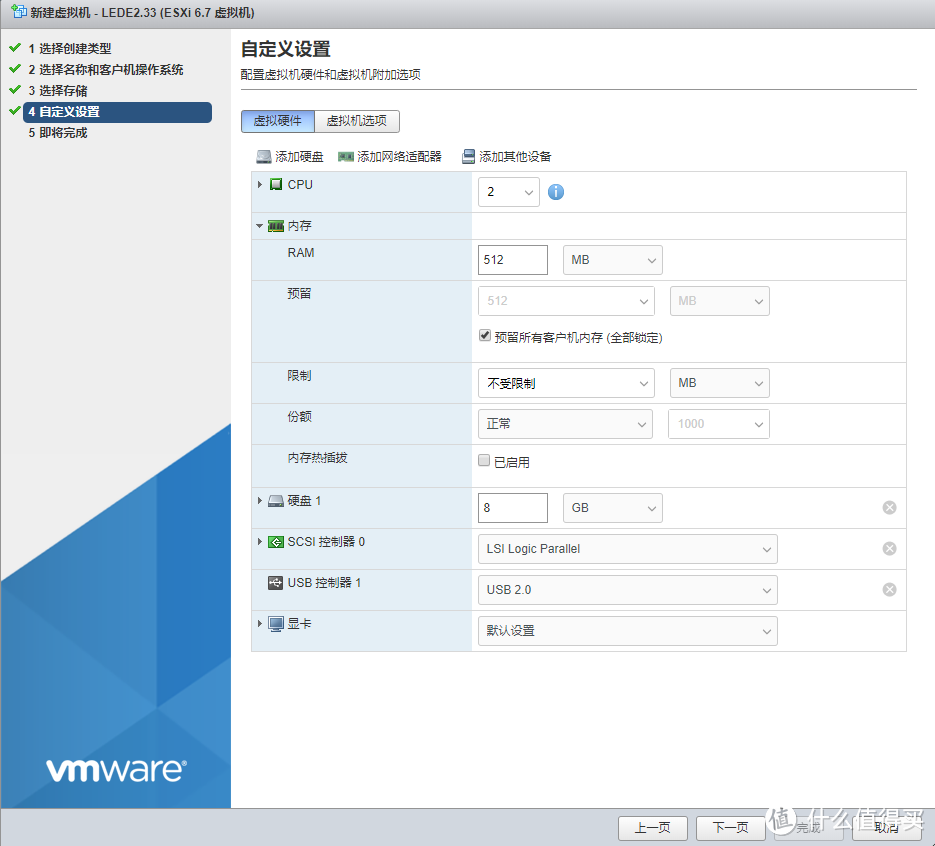Switch to the 虚拟机选项 tab
The width and height of the screenshot is (935, 846).
355,121
